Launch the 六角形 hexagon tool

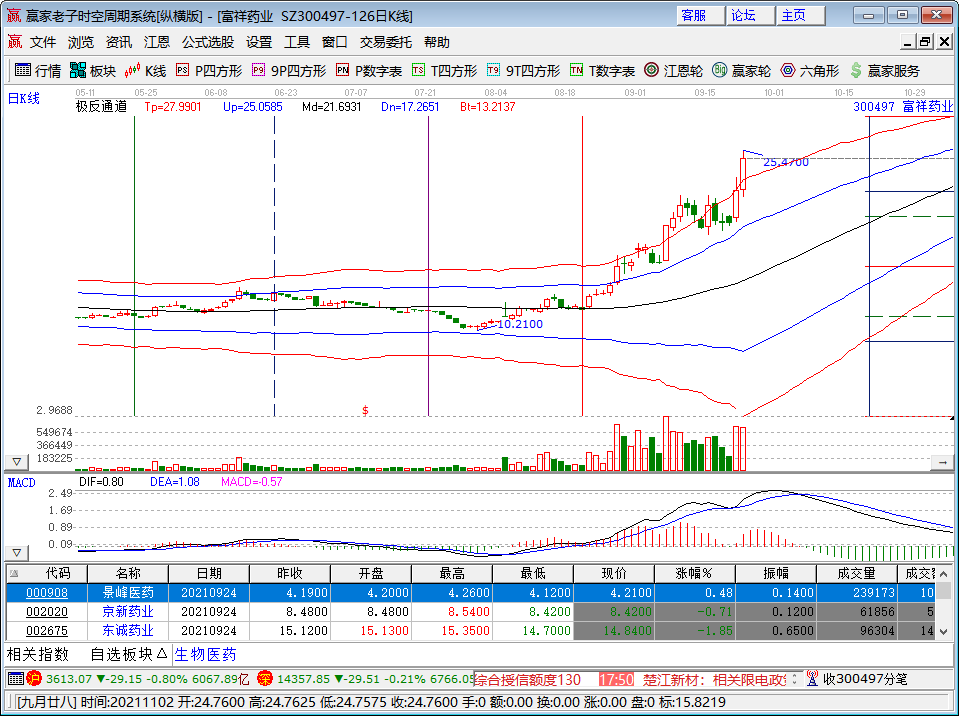coord(810,71)
